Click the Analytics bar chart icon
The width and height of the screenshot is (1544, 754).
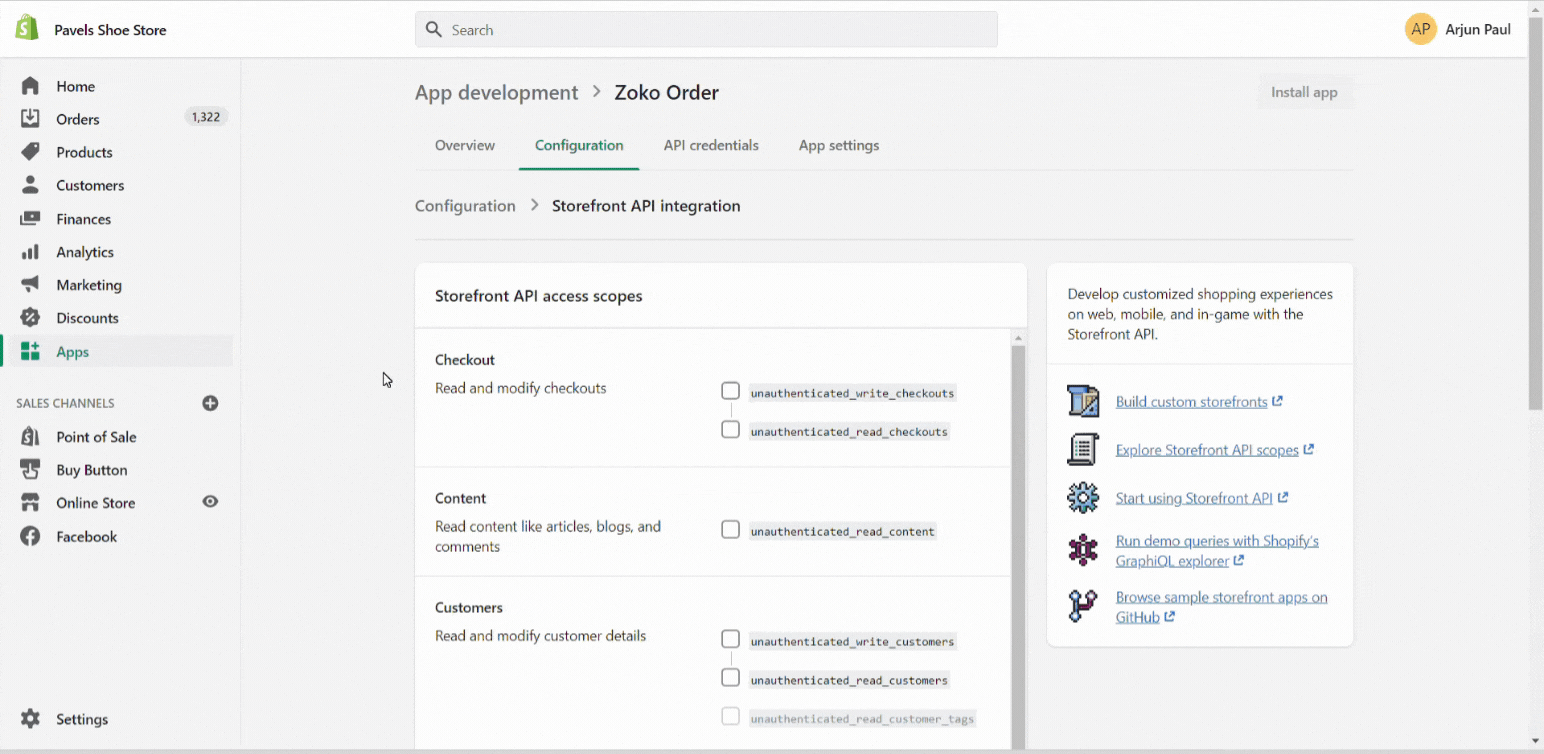point(30,252)
